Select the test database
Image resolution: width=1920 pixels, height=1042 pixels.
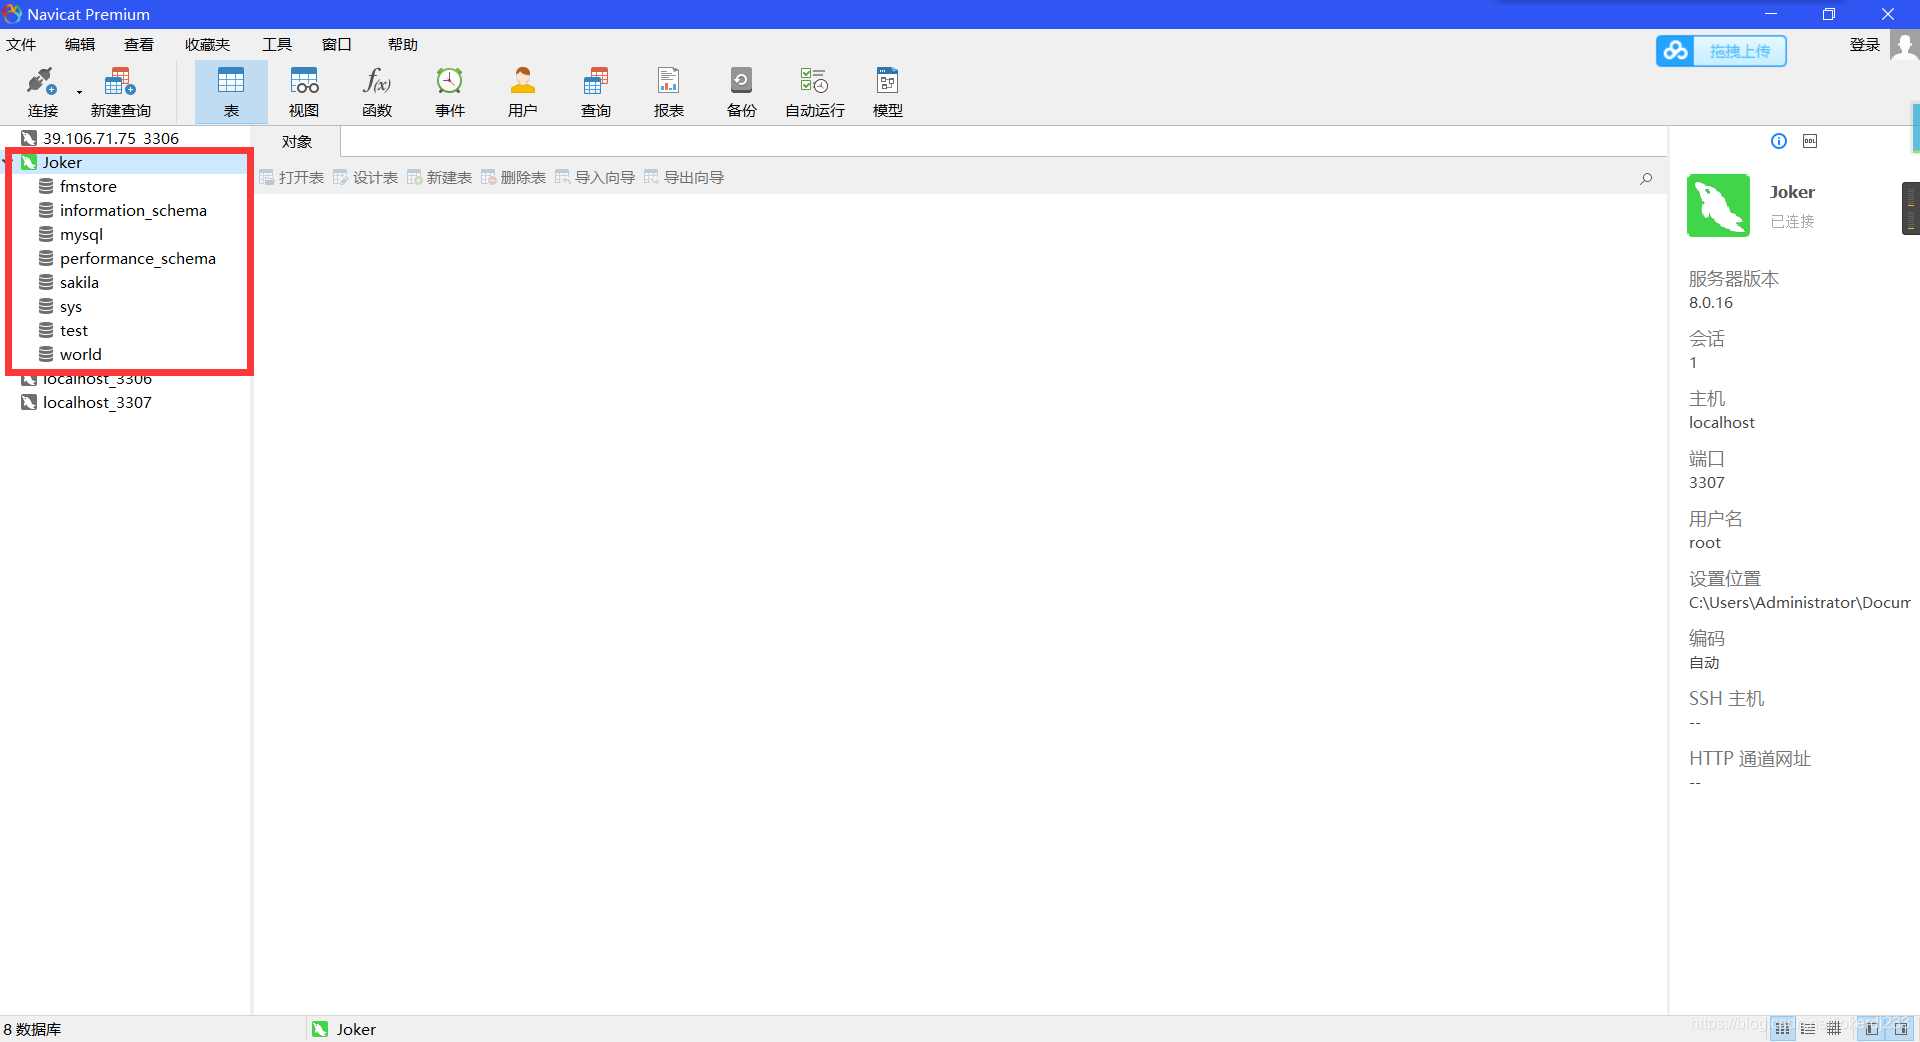point(74,330)
